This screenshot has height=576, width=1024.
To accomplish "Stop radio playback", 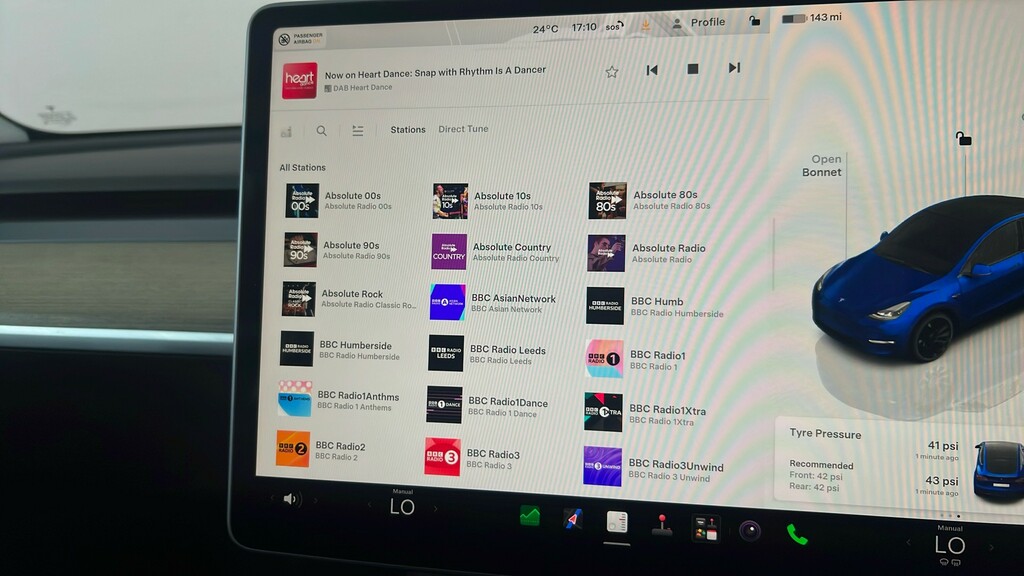I will (x=693, y=69).
